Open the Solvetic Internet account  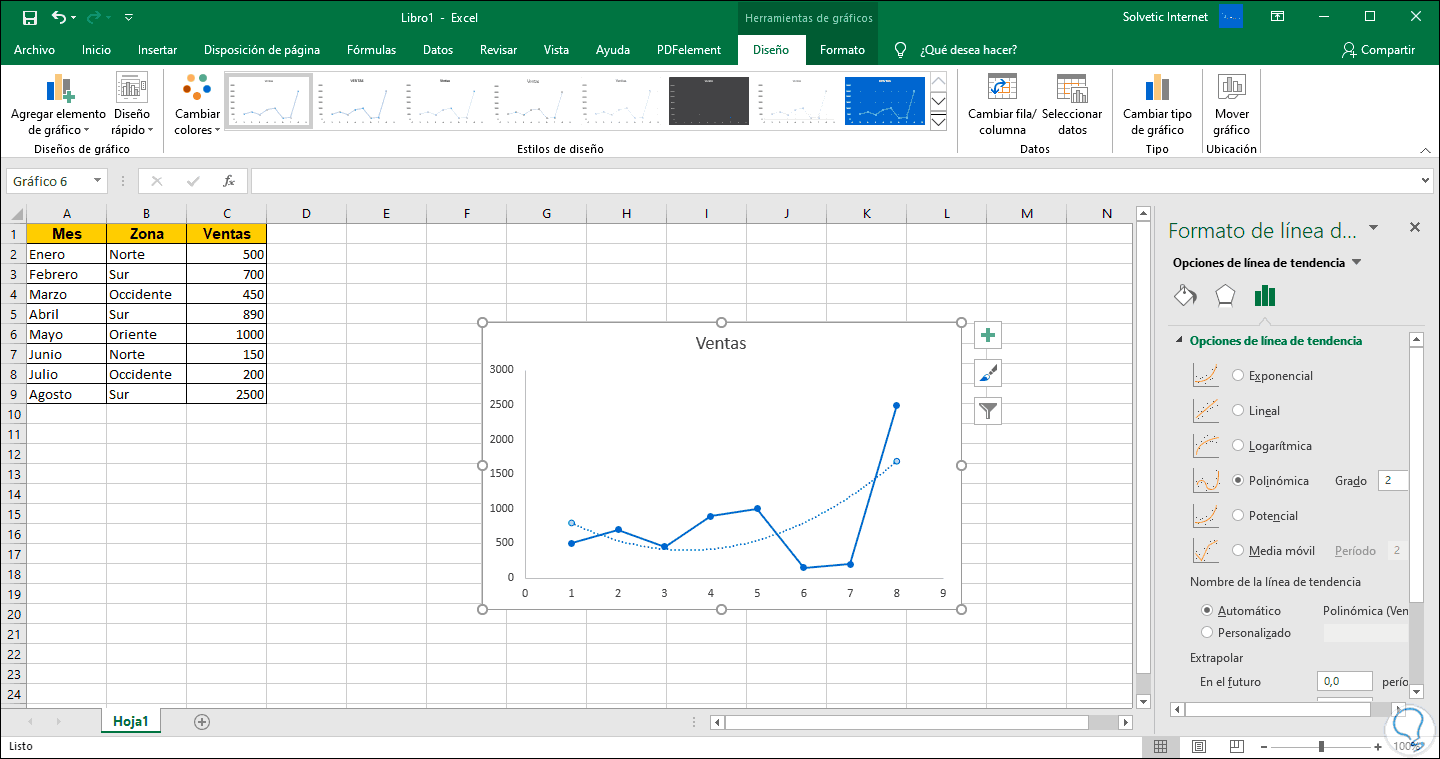(x=1165, y=17)
